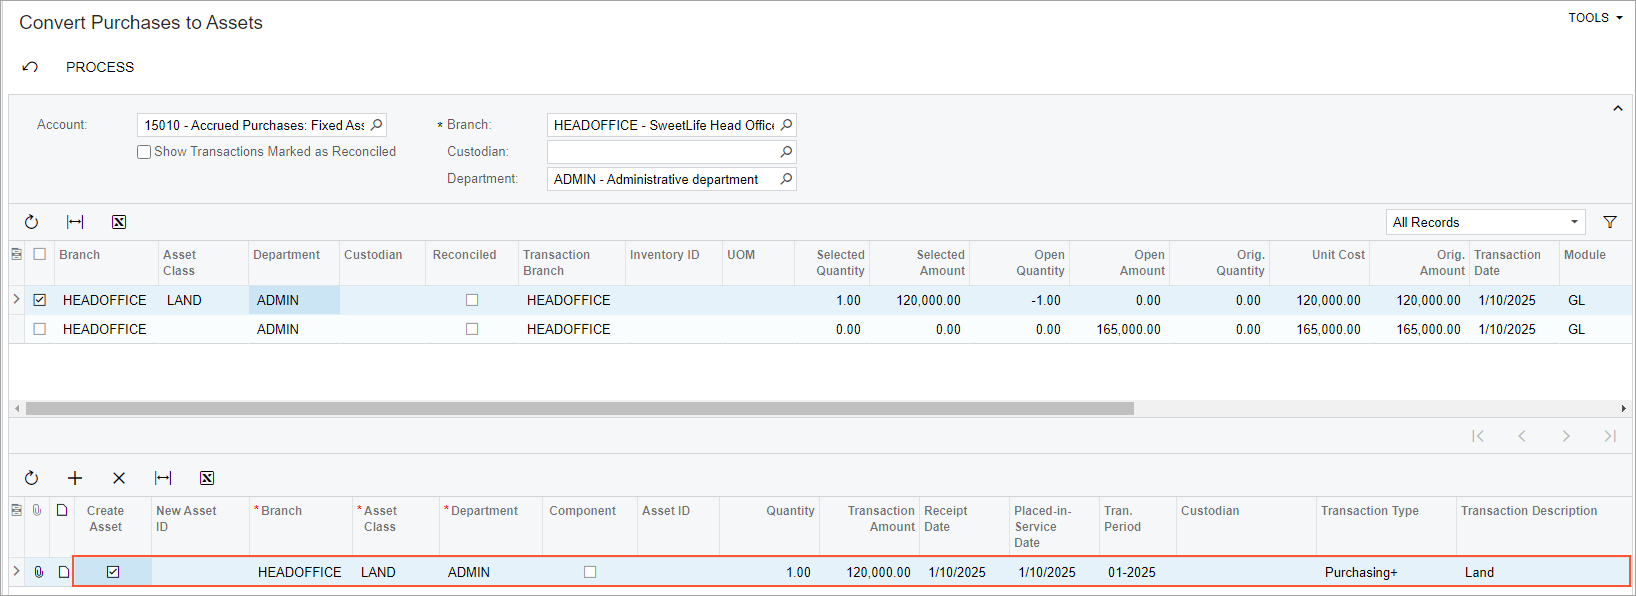This screenshot has width=1636, height=596.
Task: Open the Account lookup magnifier
Action: pos(377,125)
